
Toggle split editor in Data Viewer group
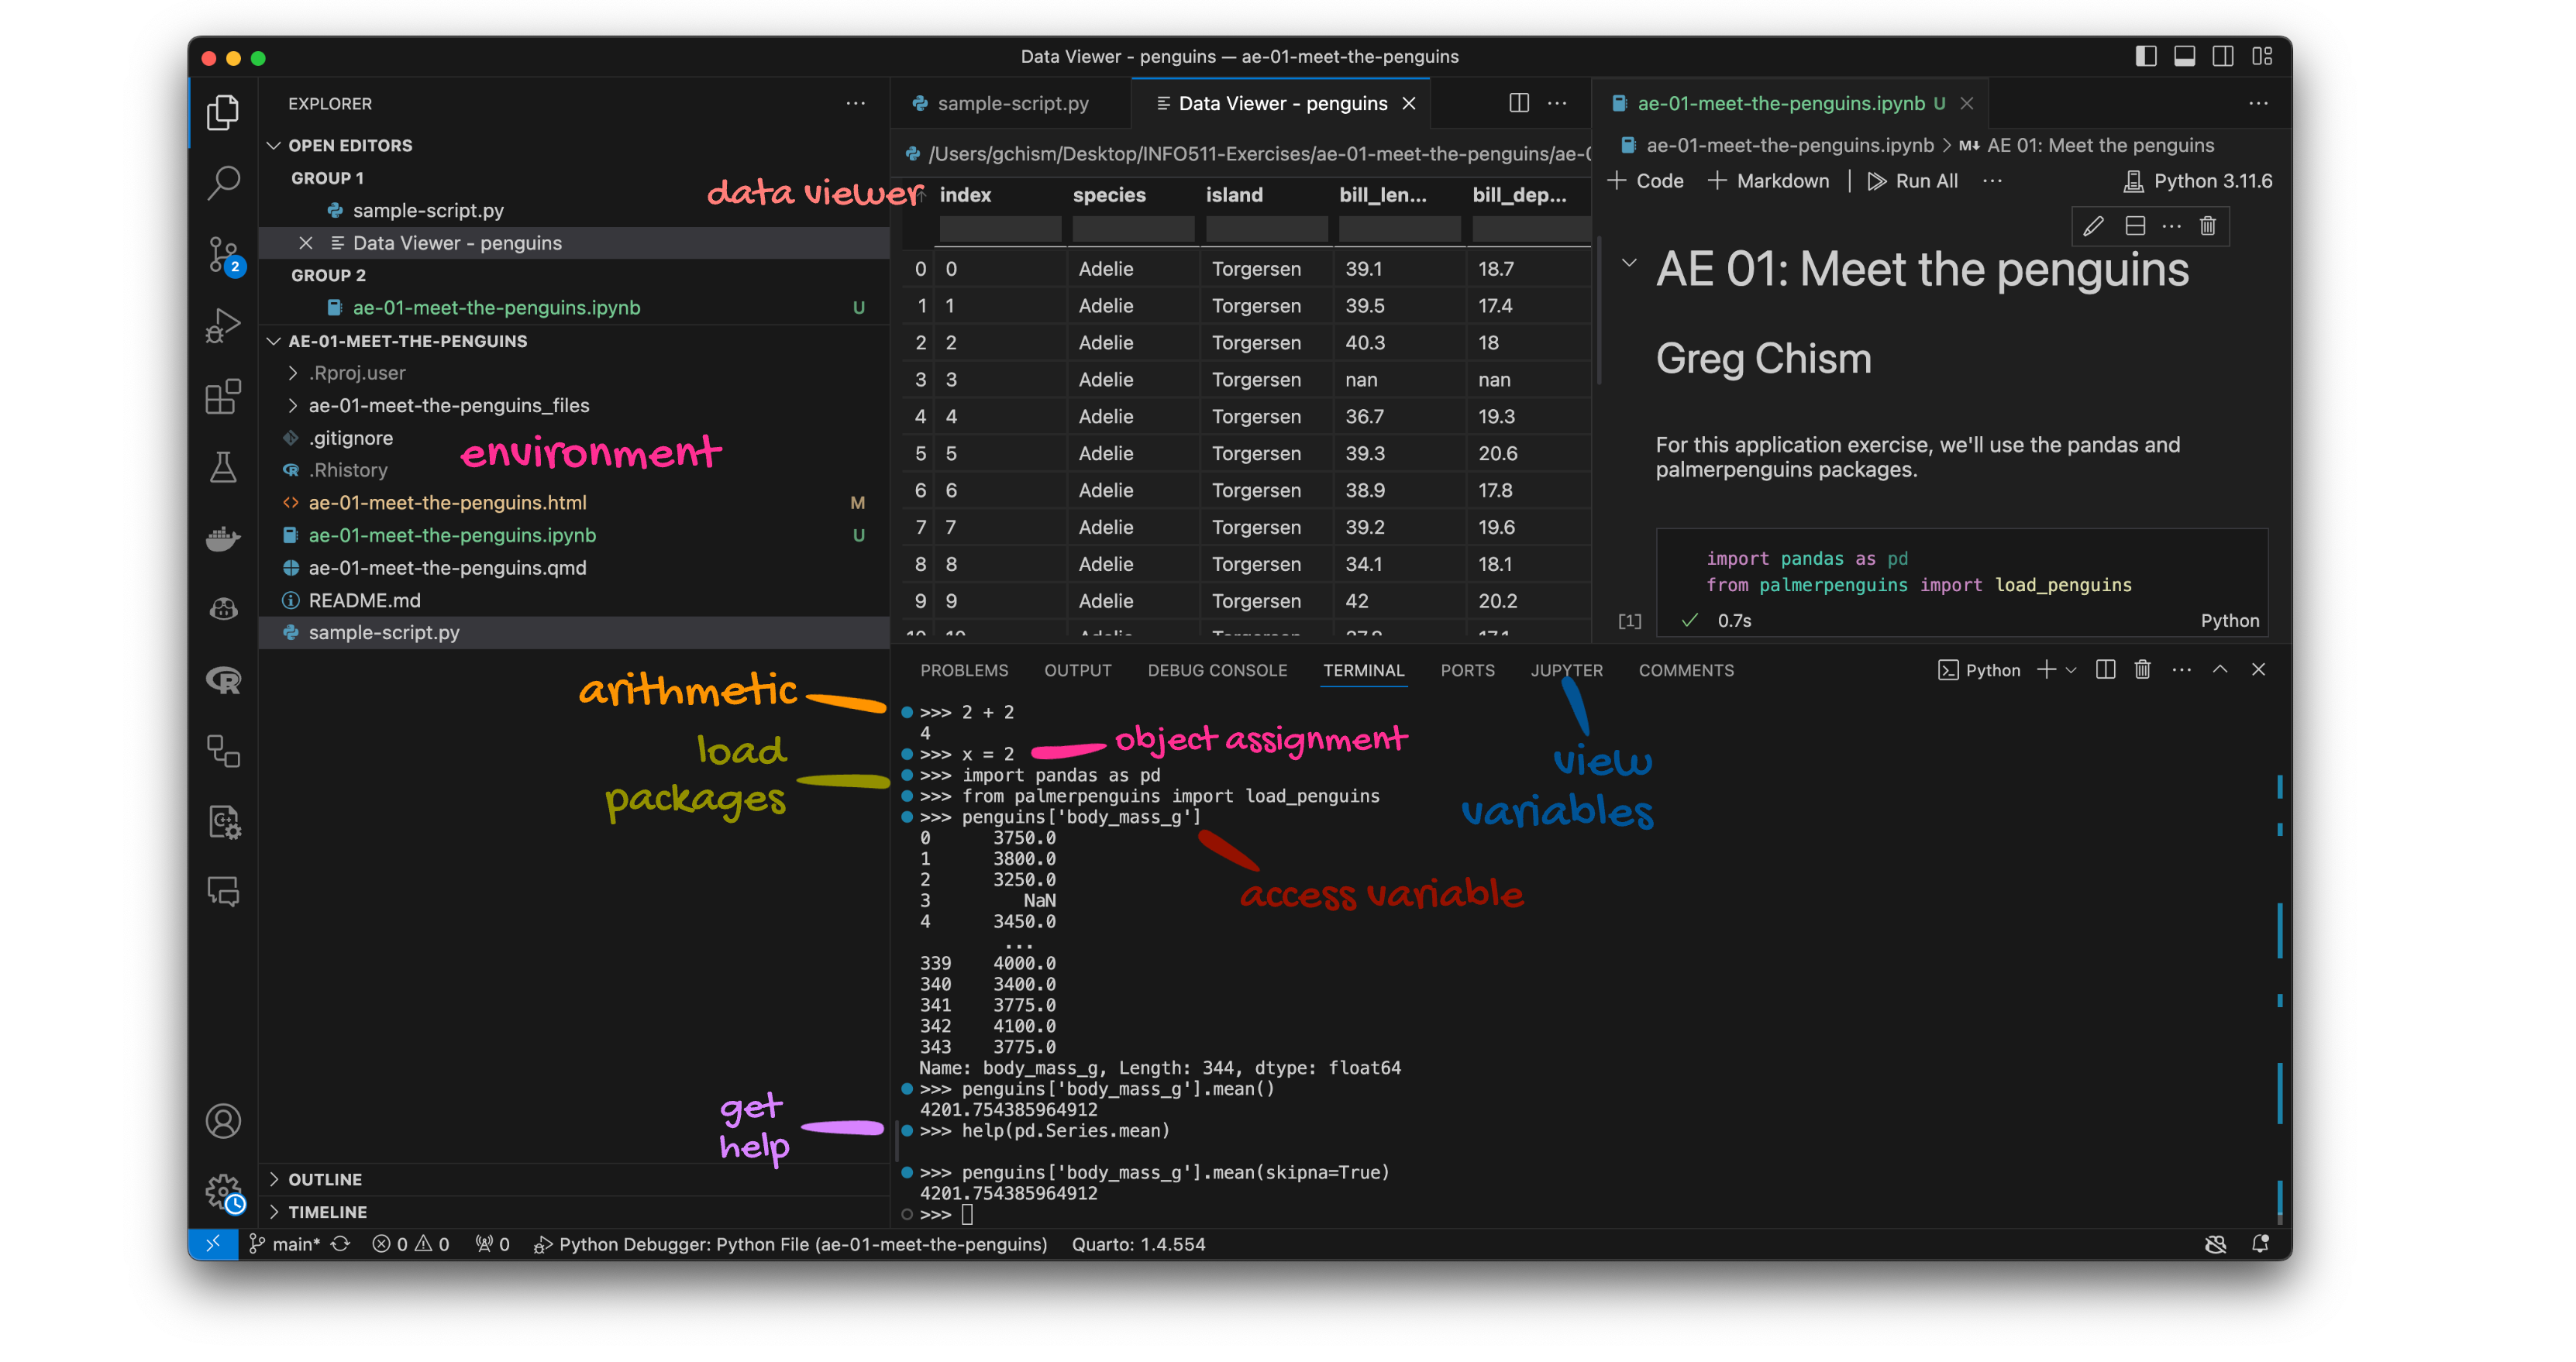pos(1518,103)
